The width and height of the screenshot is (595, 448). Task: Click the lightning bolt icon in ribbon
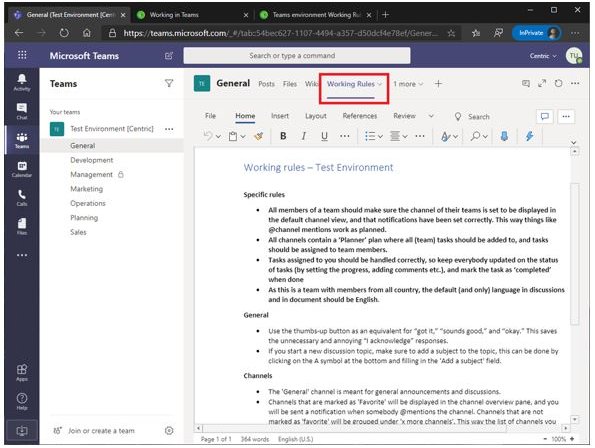[529, 136]
